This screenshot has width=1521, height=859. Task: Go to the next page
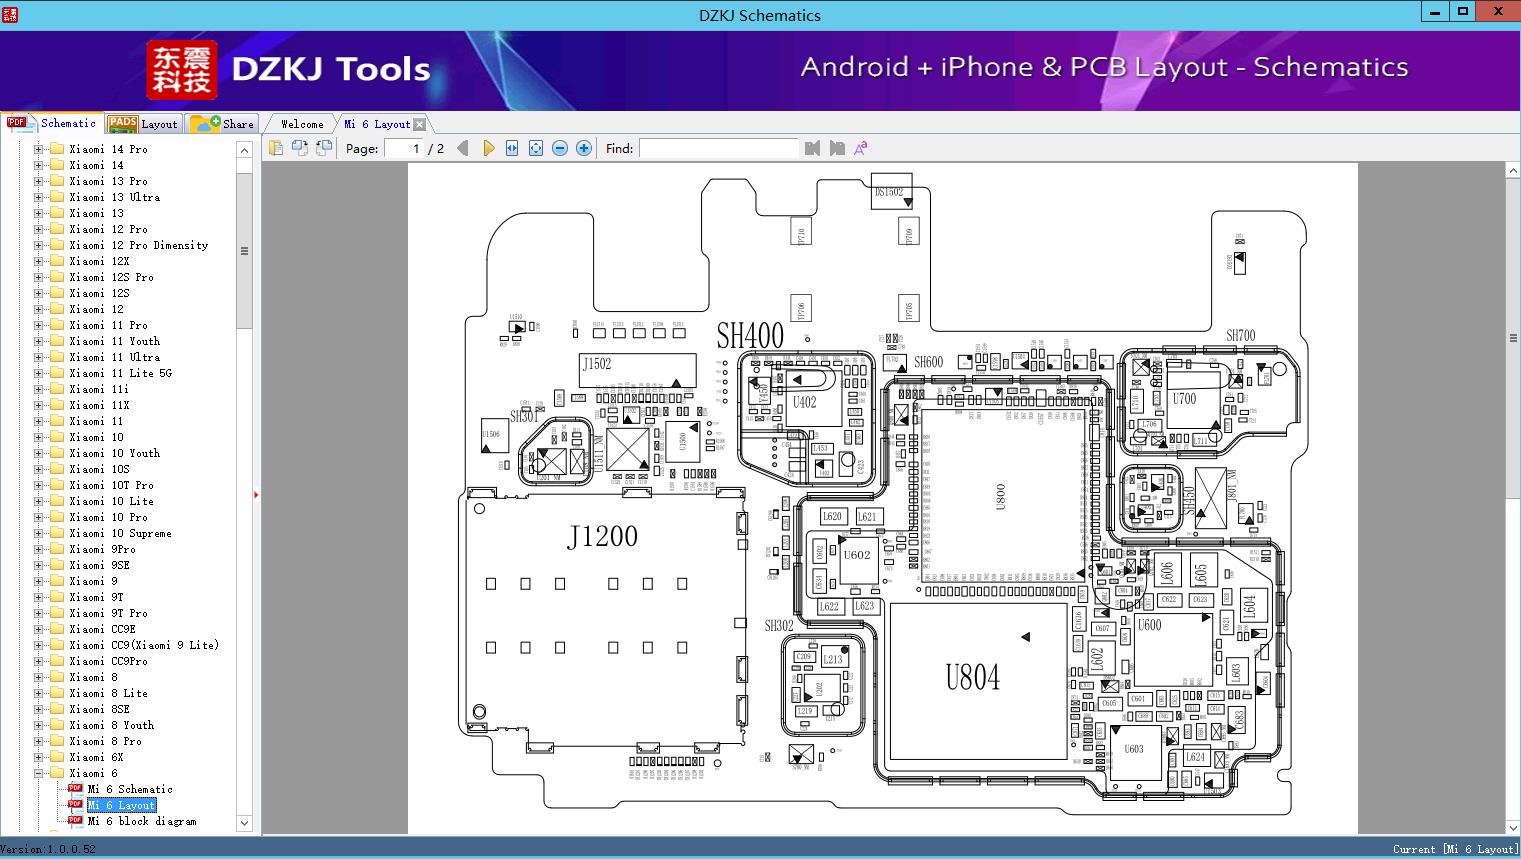488,148
